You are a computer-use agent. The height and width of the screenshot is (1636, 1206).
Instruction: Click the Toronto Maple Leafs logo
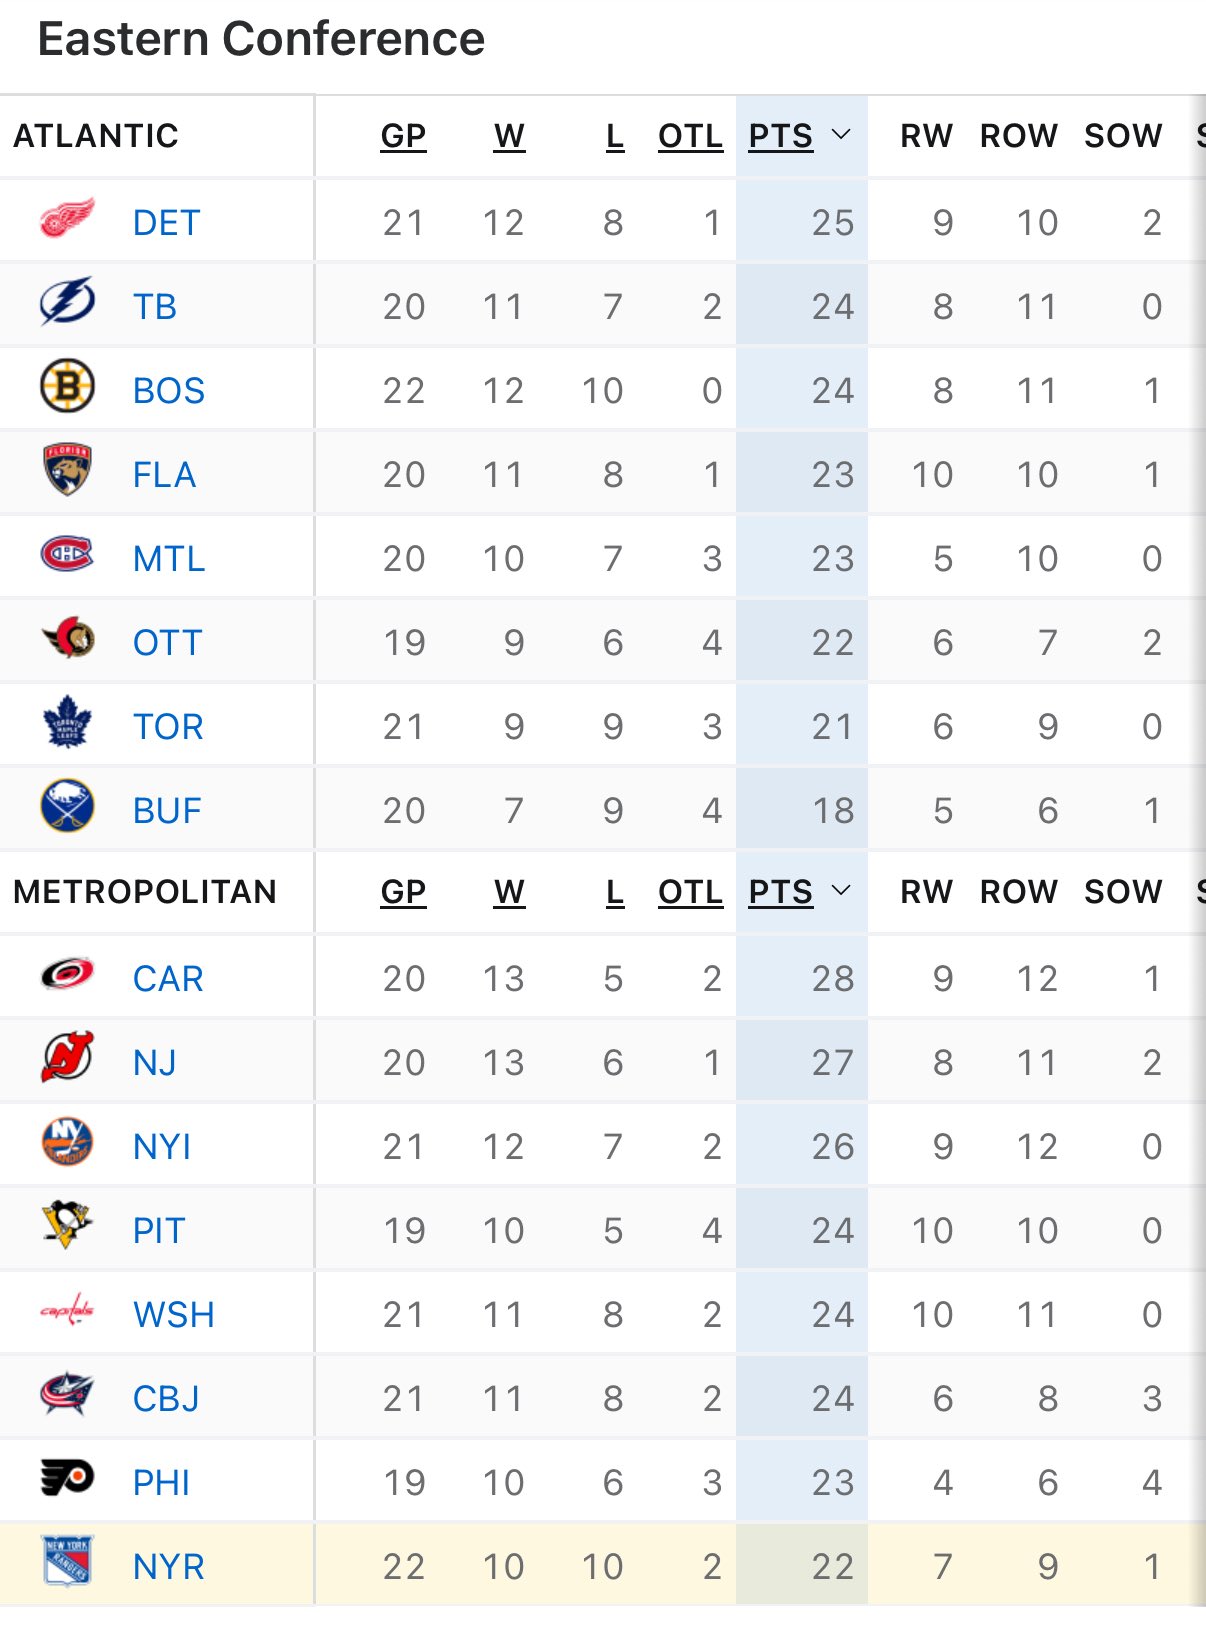click(67, 724)
